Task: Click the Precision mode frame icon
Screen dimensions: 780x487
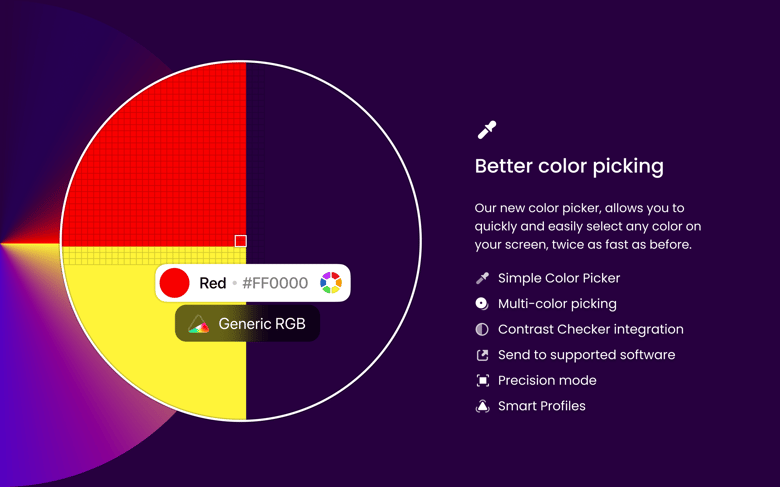Action: (x=482, y=380)
